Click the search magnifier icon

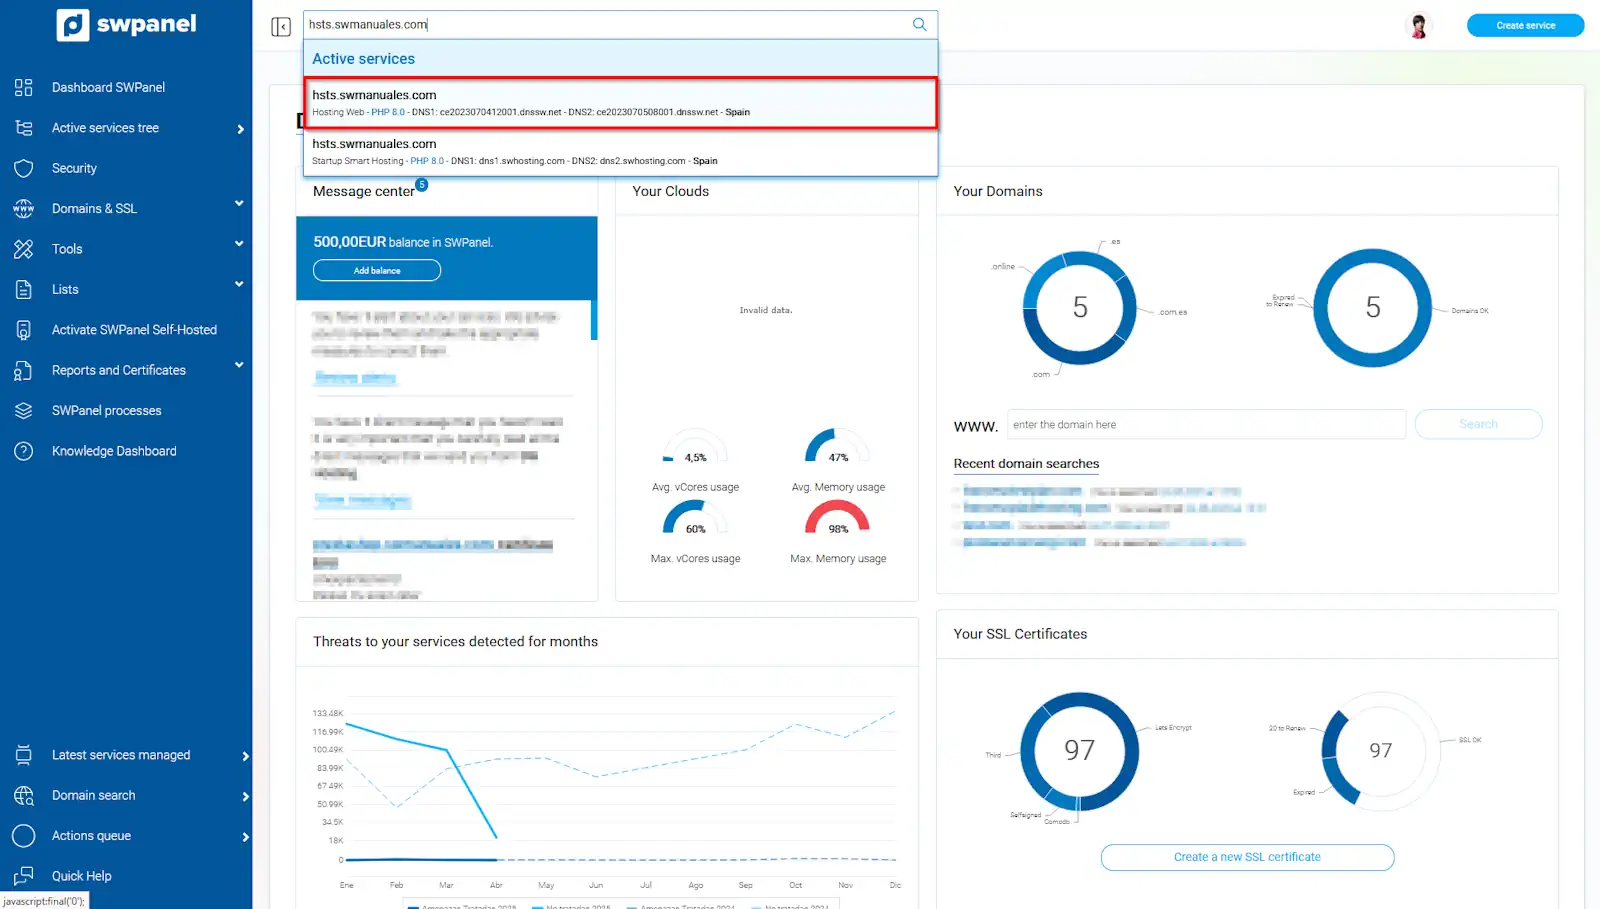920,24
